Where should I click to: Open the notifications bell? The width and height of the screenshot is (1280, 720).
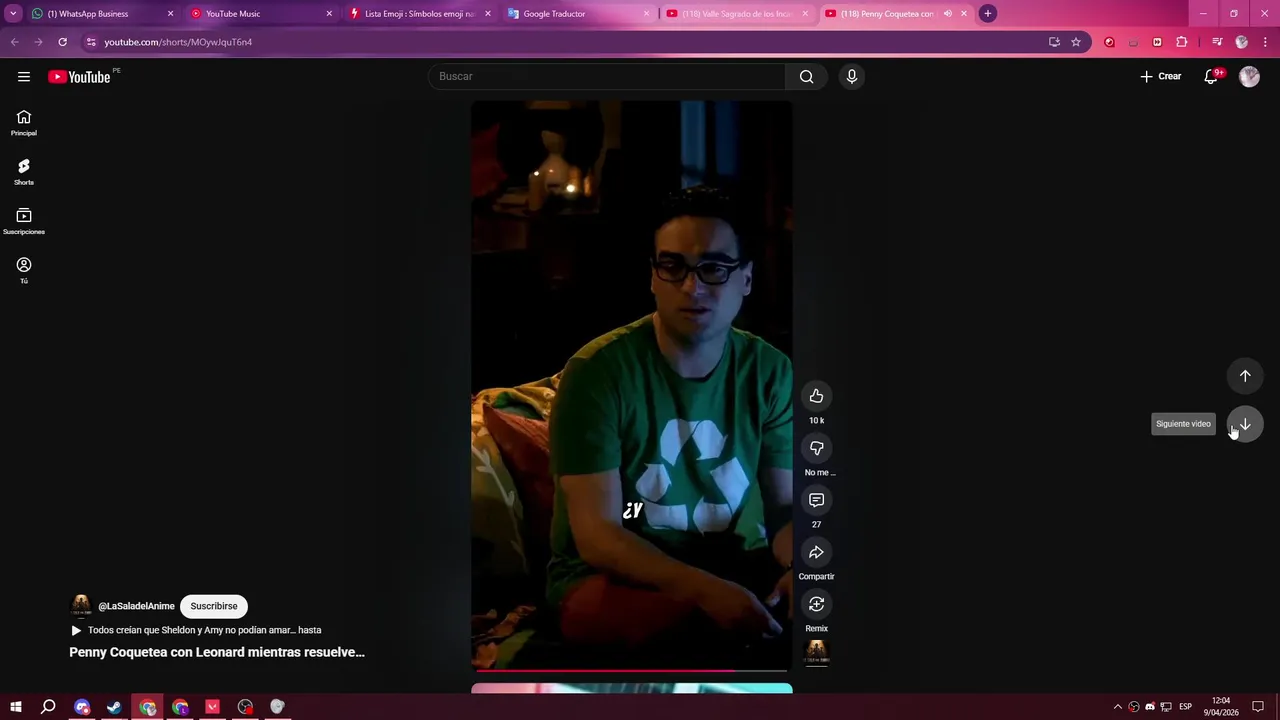click(x=1211, y=77)
